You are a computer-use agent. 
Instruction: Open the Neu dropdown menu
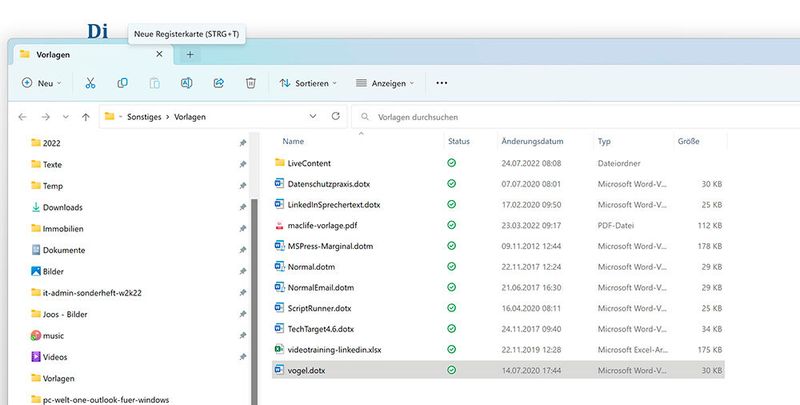click(x=41, y=83)
